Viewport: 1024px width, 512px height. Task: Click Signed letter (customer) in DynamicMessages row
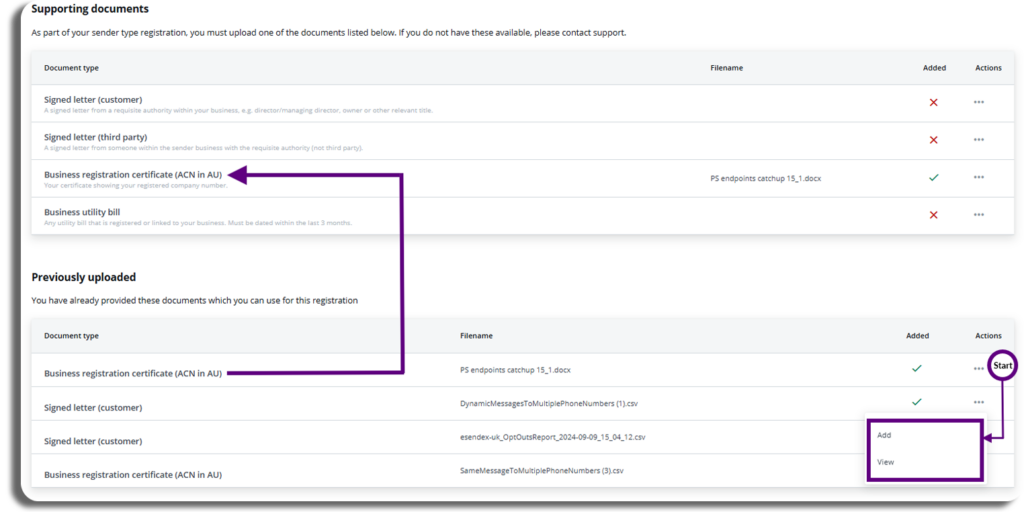93,408
